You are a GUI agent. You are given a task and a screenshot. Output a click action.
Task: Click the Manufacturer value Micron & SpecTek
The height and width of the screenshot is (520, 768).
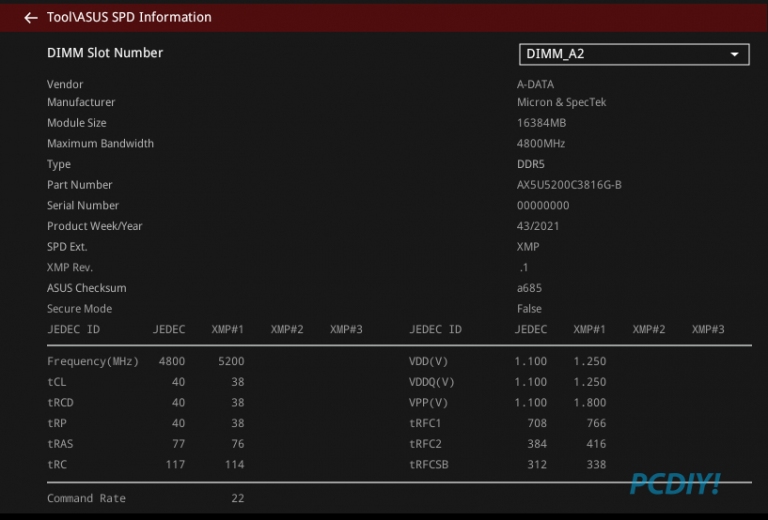click(x=561, y=102)
